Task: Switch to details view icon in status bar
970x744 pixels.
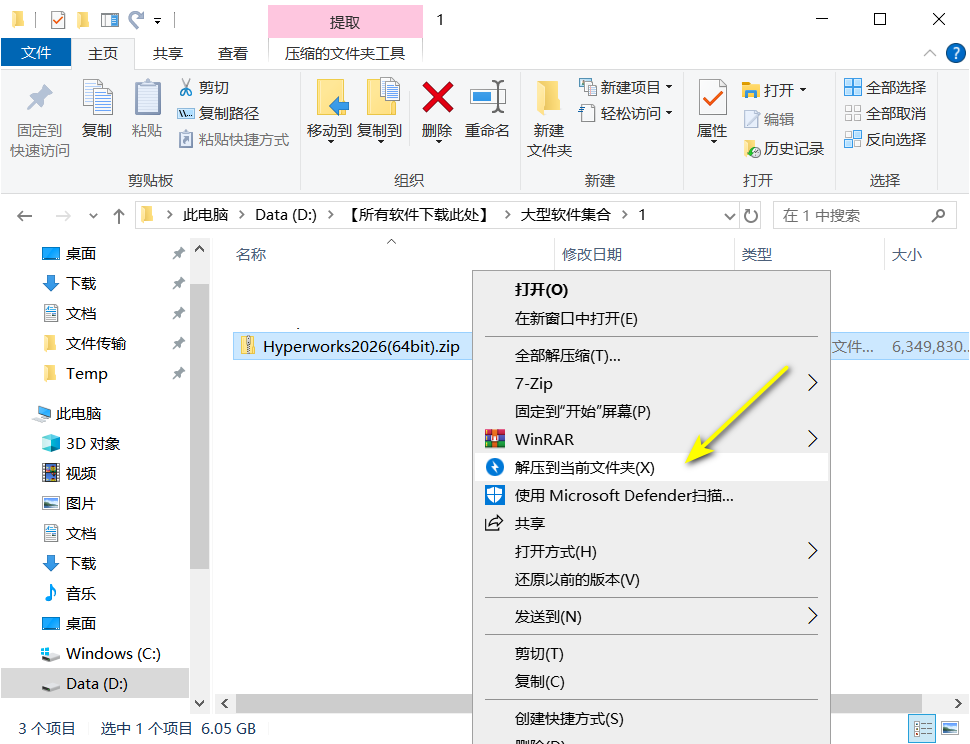Action: pyautogui.click(x=922, y=729)
